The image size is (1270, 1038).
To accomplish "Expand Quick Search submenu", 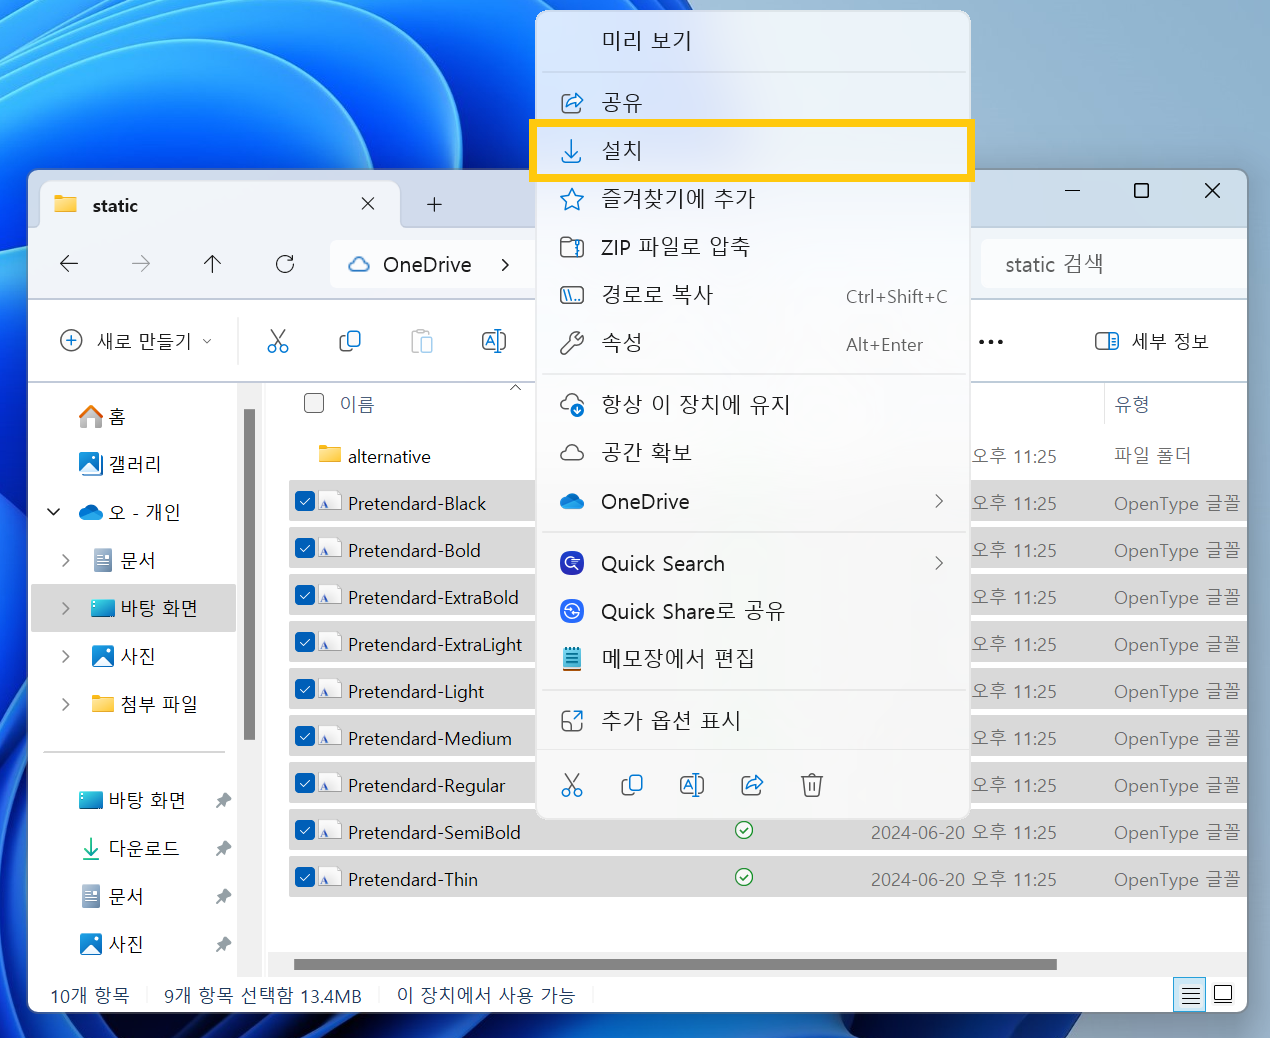I will [x=939, y=563].
